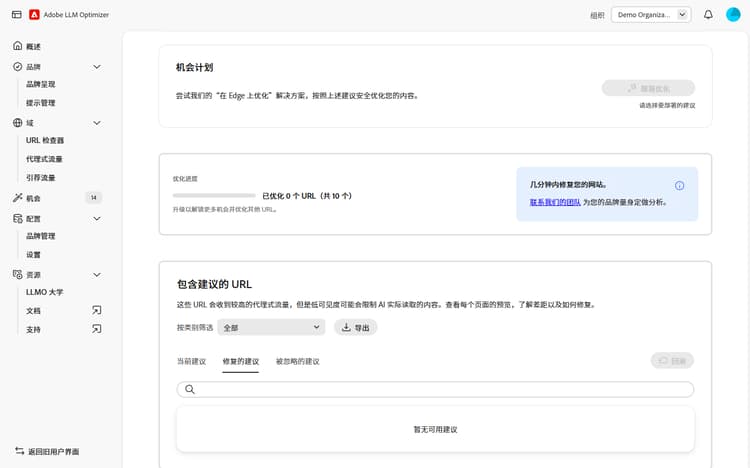Click the switch icon beside 返回旧用户界面
This screenshot has height=468, width=750.
pyautogui.click(x=20, y=451)
